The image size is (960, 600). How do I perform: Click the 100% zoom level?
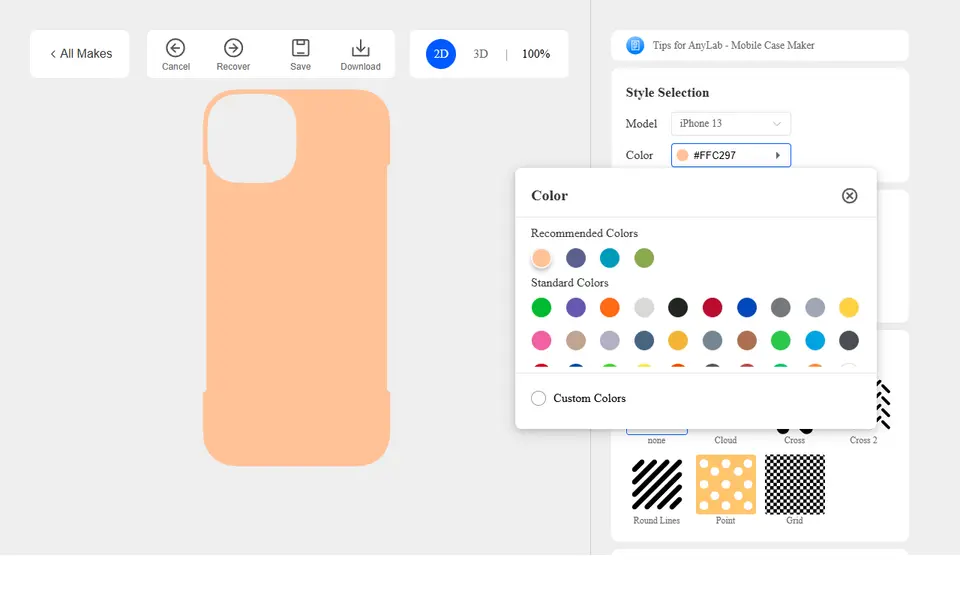pos(536,54)
